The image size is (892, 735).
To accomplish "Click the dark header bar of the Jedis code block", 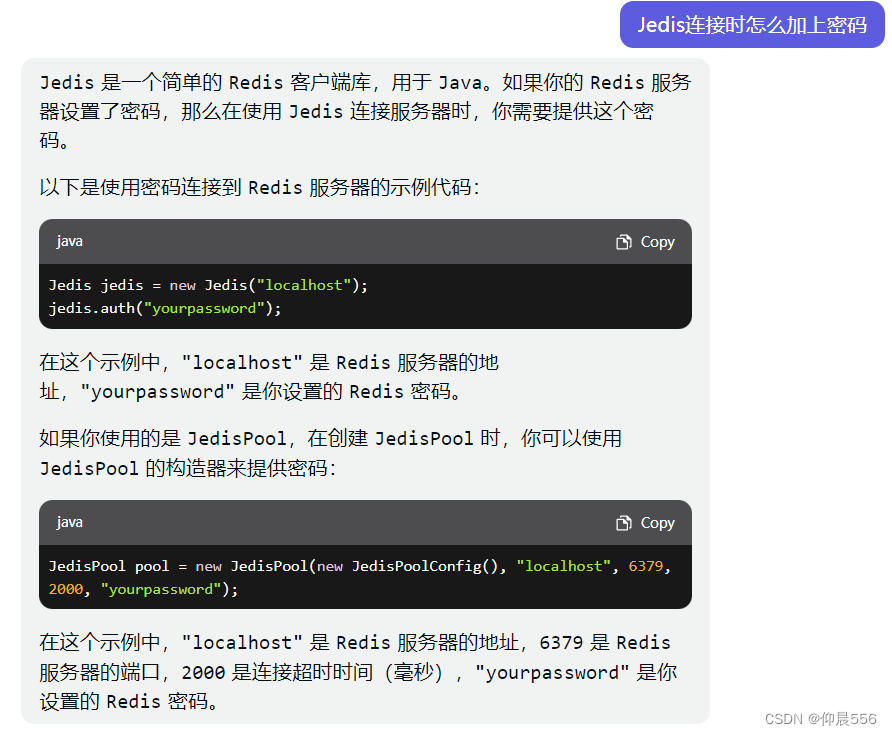I will point(350,241).
